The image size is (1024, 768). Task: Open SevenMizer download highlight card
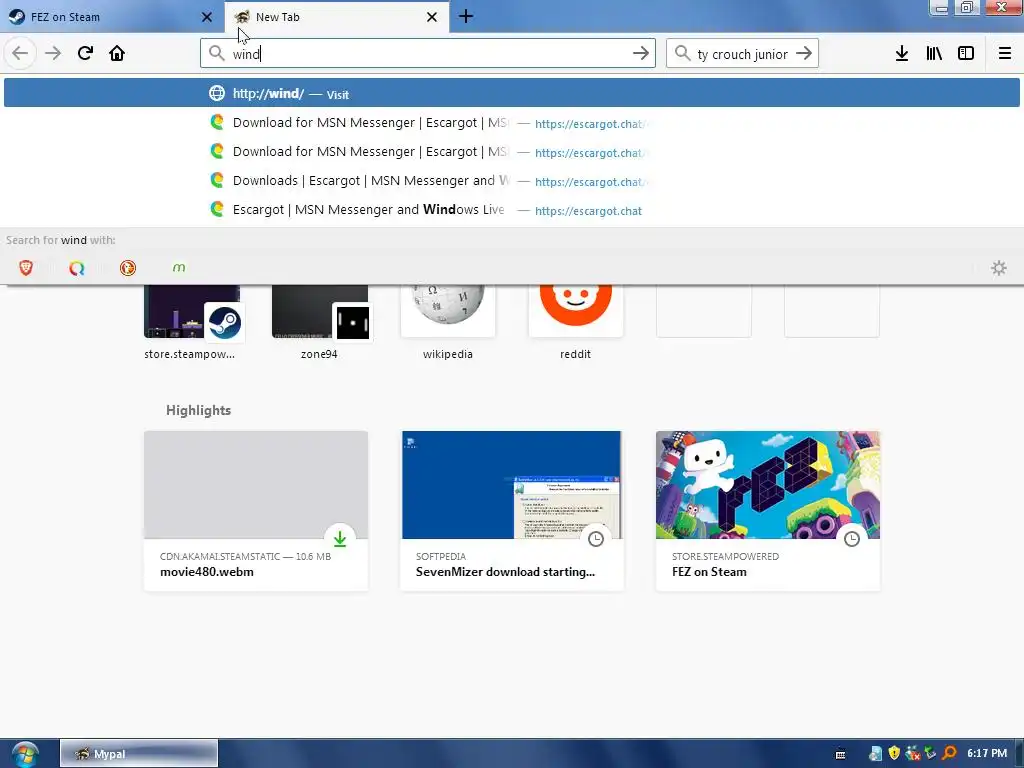coord(511,511)
